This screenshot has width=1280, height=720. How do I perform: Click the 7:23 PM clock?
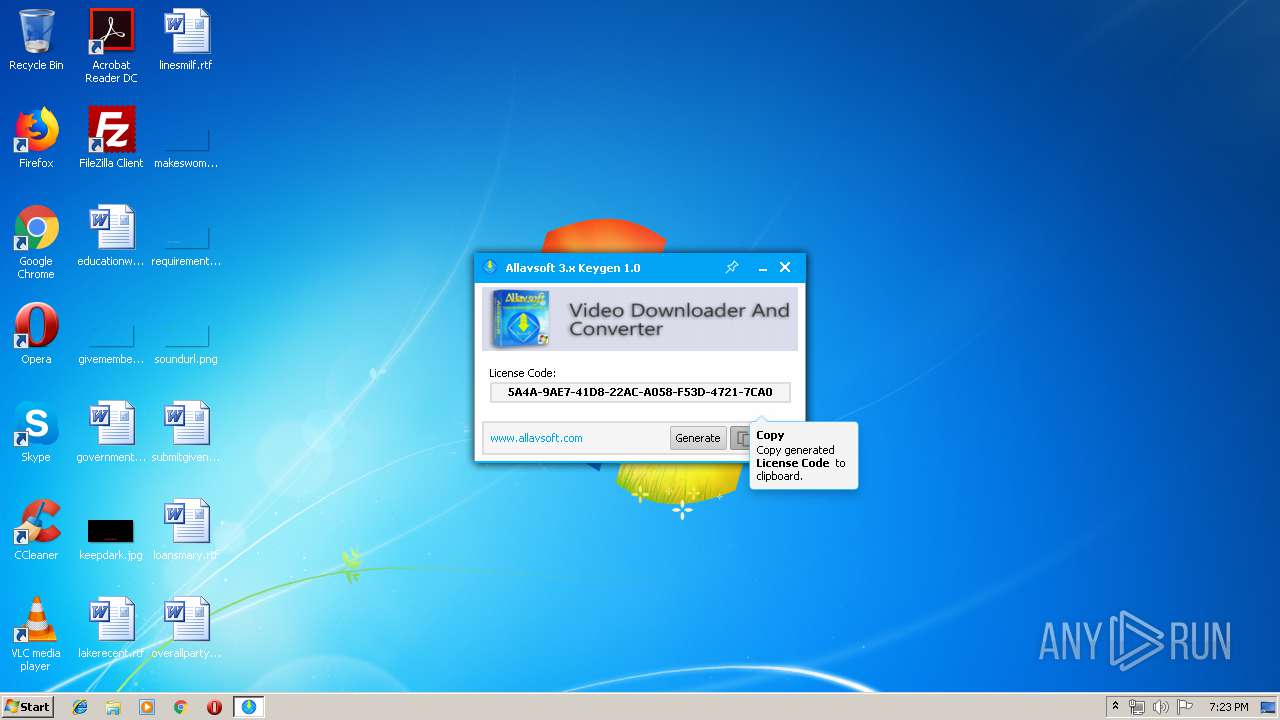(1228, 707)
